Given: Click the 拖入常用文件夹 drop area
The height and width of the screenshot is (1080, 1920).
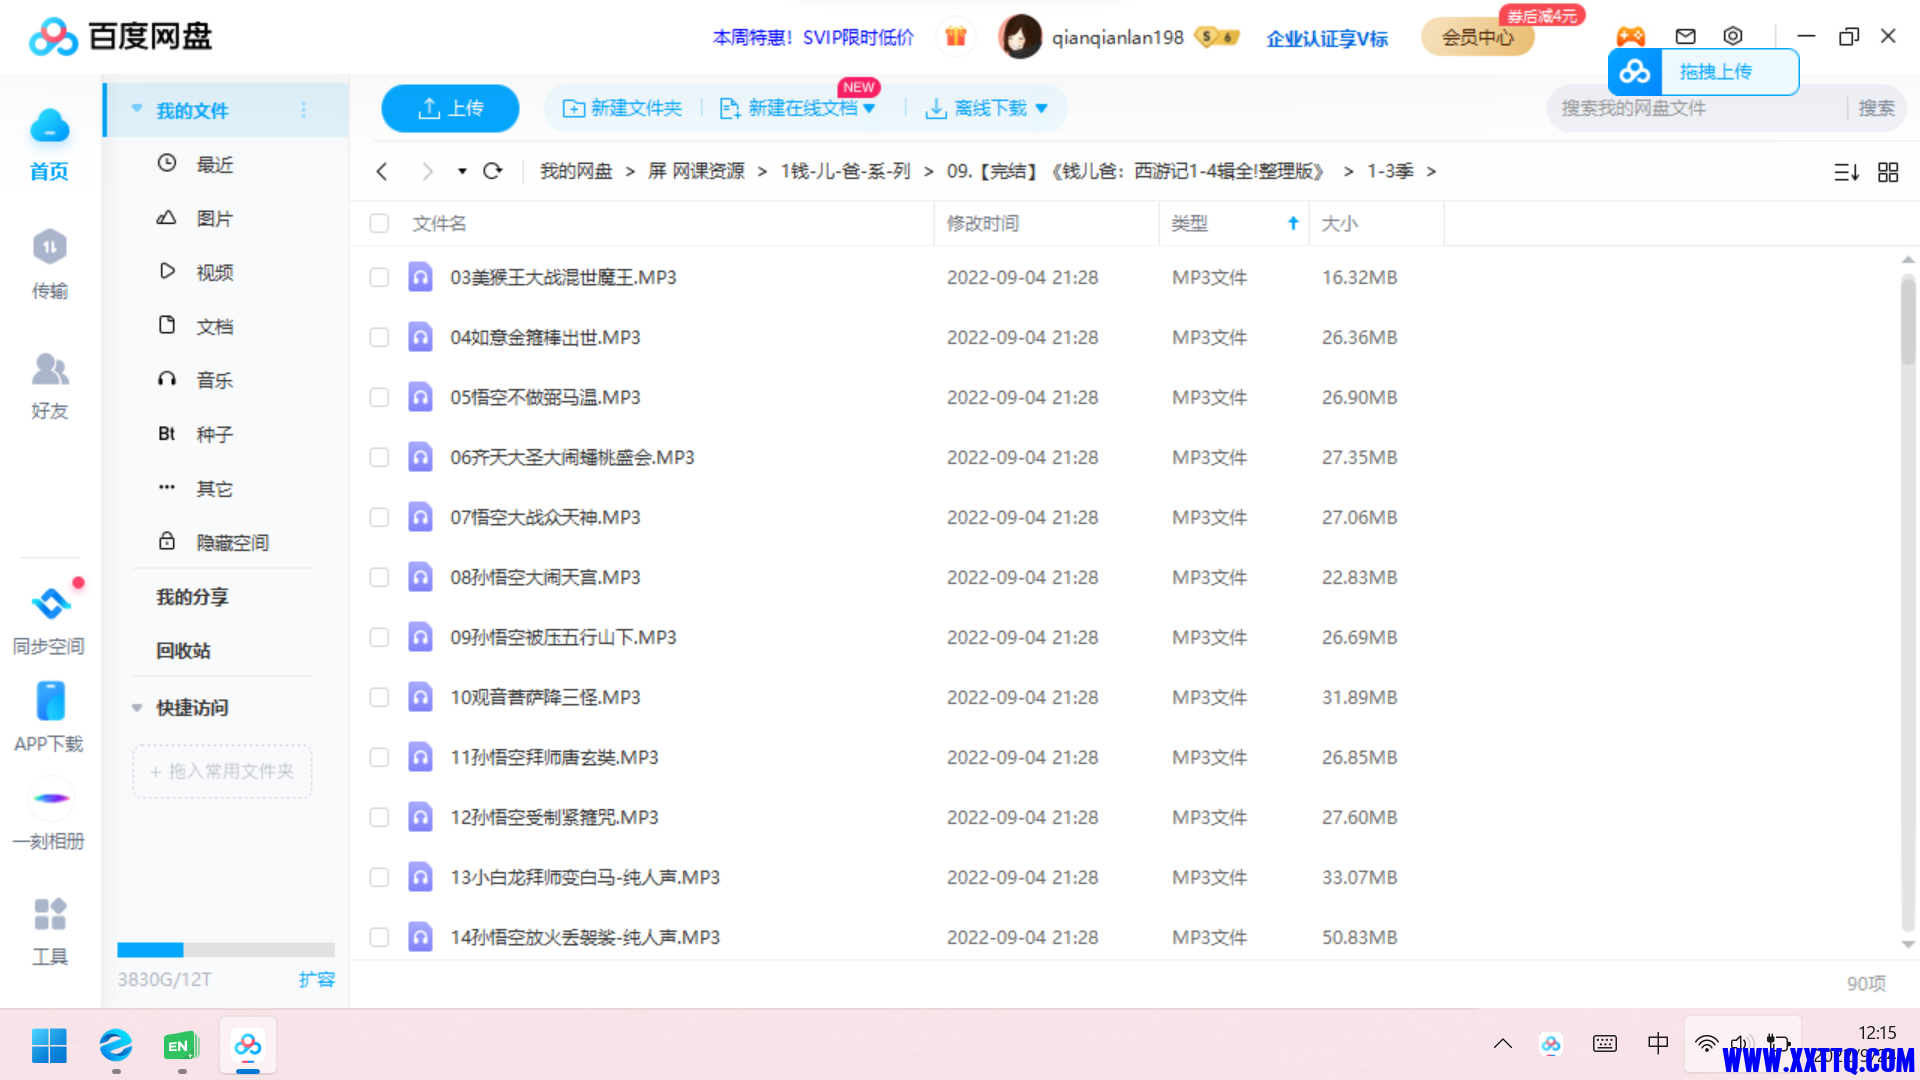Looking at the screenshot, I should [222, 771].
